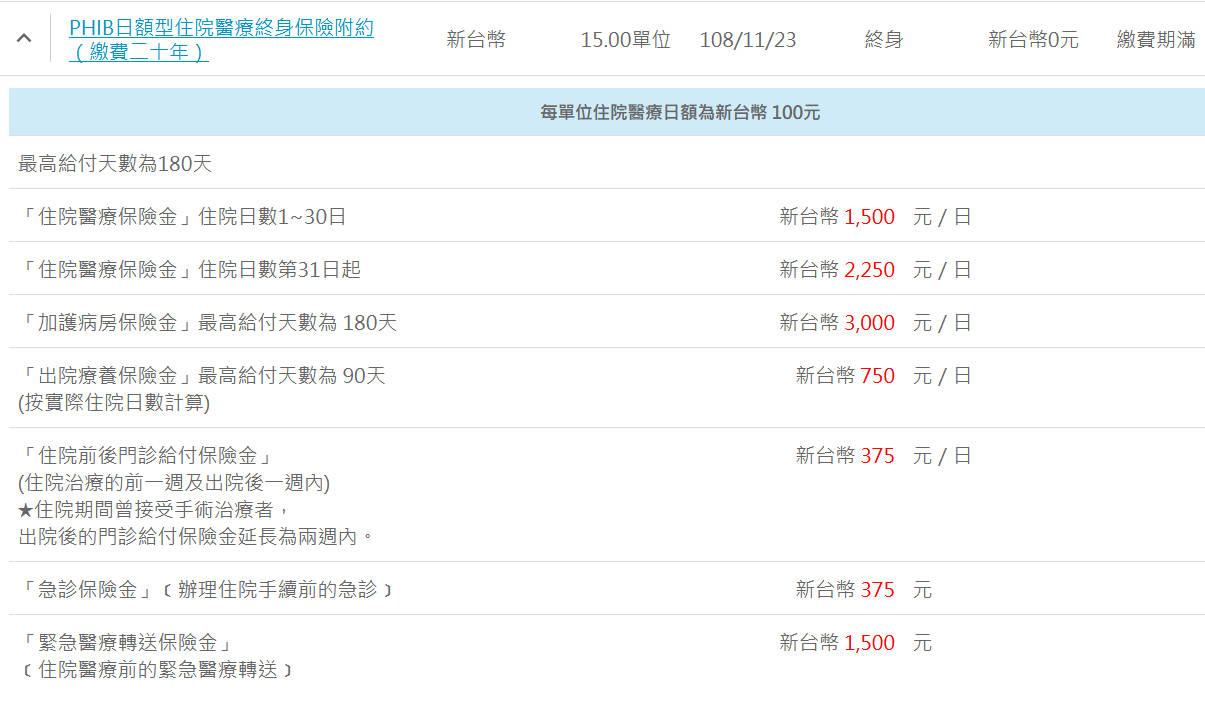This screenshot has width=1205, height=703.
Task: Select the 緊急醫療轉送保險金 benefit label
Action: pyautogui.click(x=126, y=643)
